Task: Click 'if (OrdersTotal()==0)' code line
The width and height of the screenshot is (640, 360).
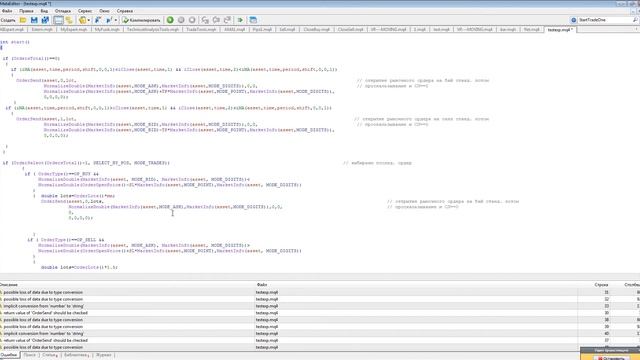Action: tap(31, 59)
